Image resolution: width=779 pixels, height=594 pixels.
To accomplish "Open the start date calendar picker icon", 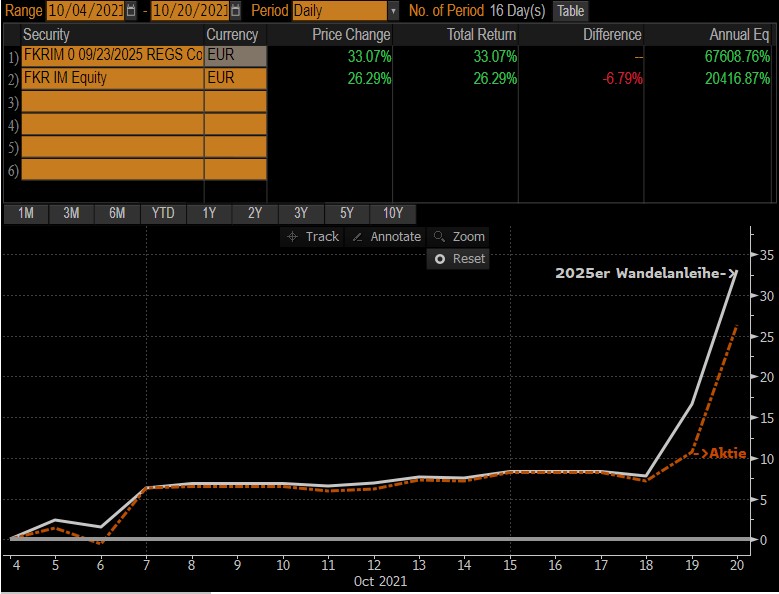I will pos(131,10).
